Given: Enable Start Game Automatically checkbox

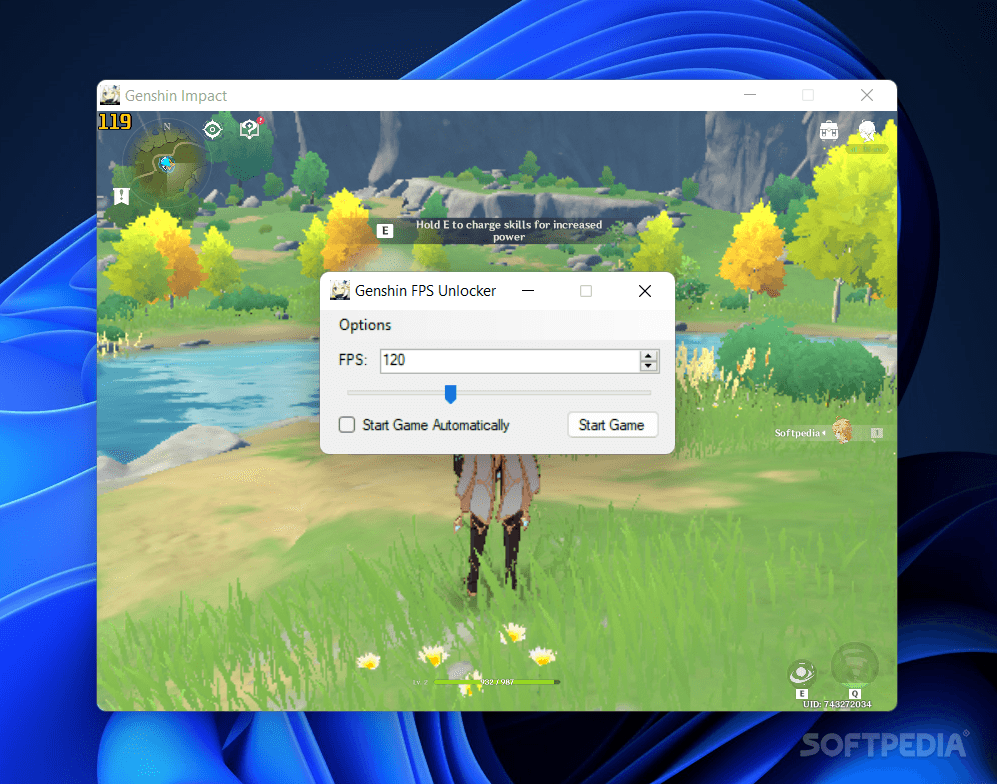Looking at the screenshot, I should coord(347,425).
